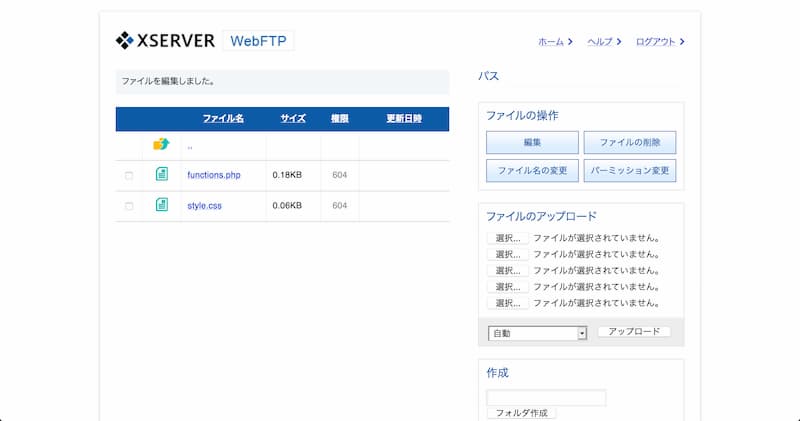Click the 編集 button
This screenshot has width=800, height=421.
click(x=532, y=142)
